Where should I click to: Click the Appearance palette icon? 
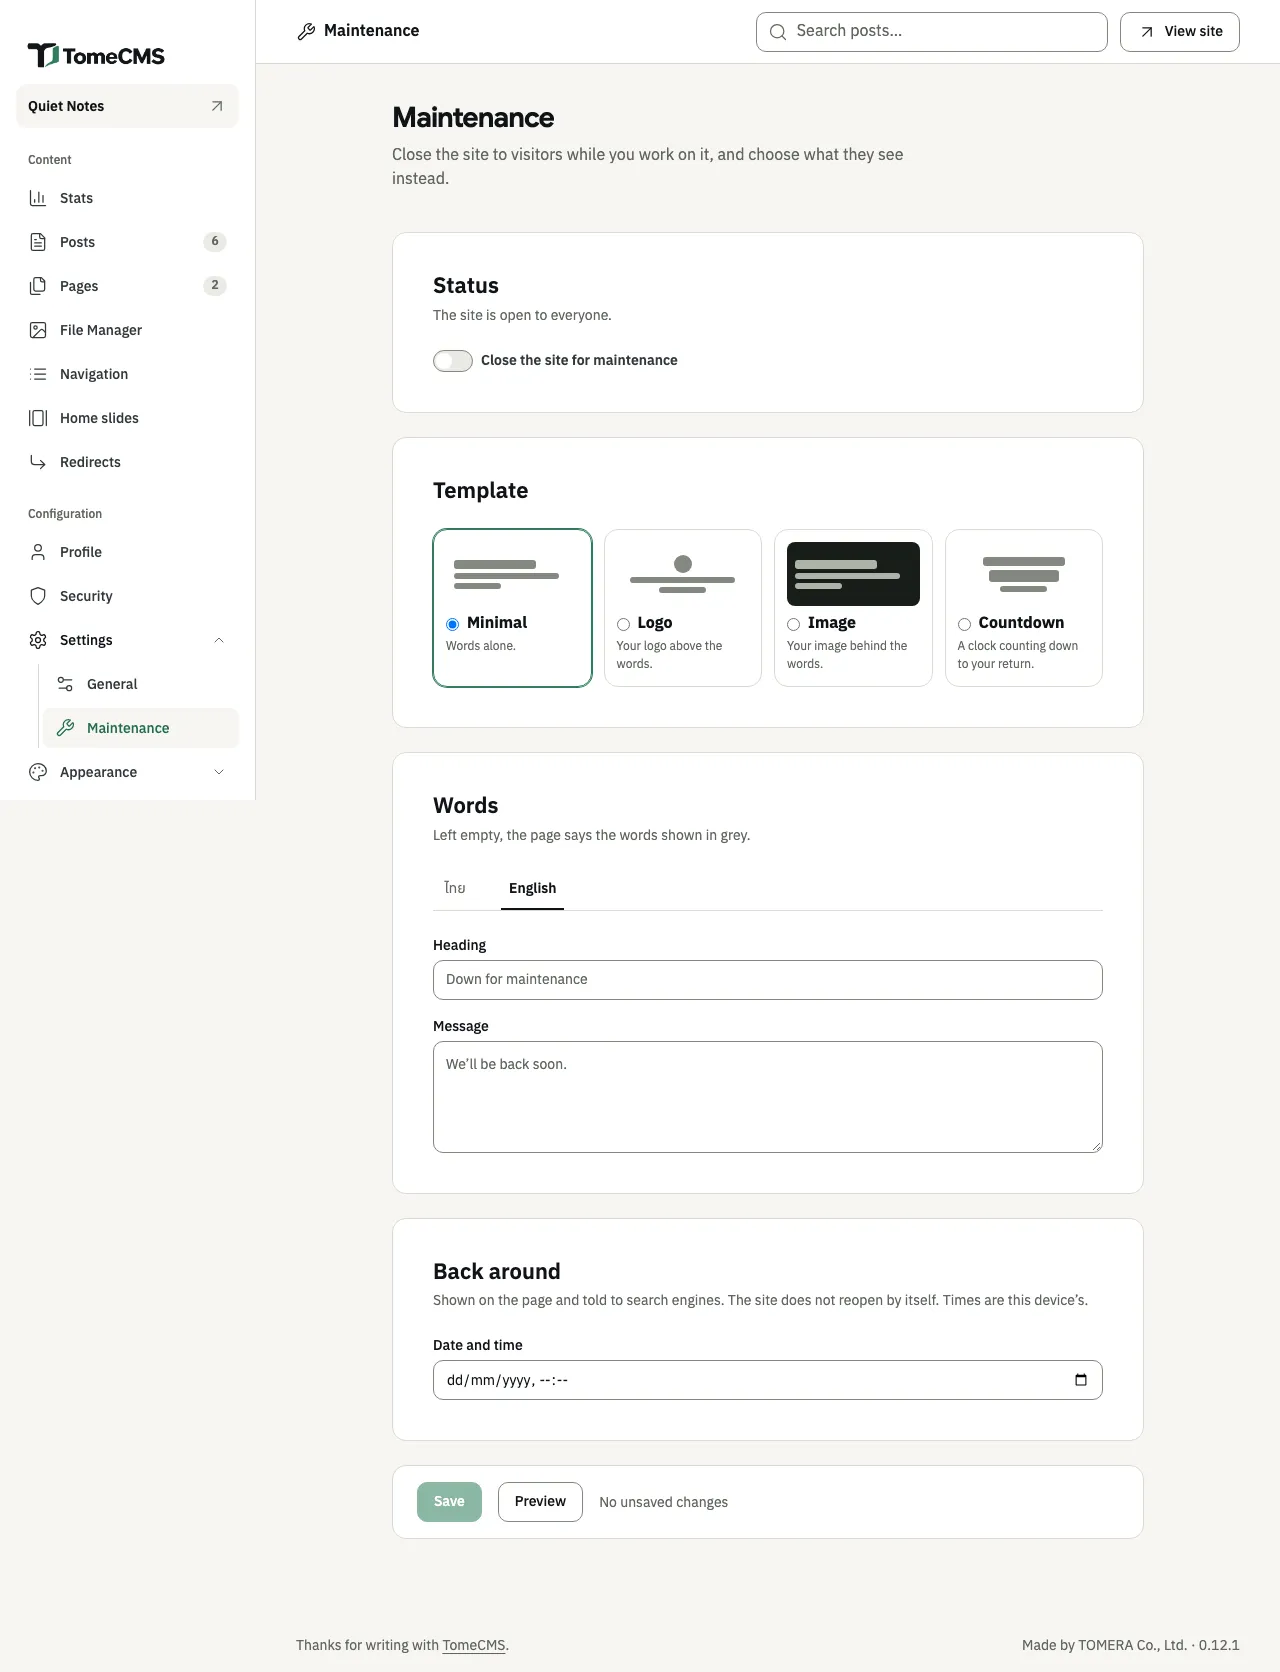[38, 772]
